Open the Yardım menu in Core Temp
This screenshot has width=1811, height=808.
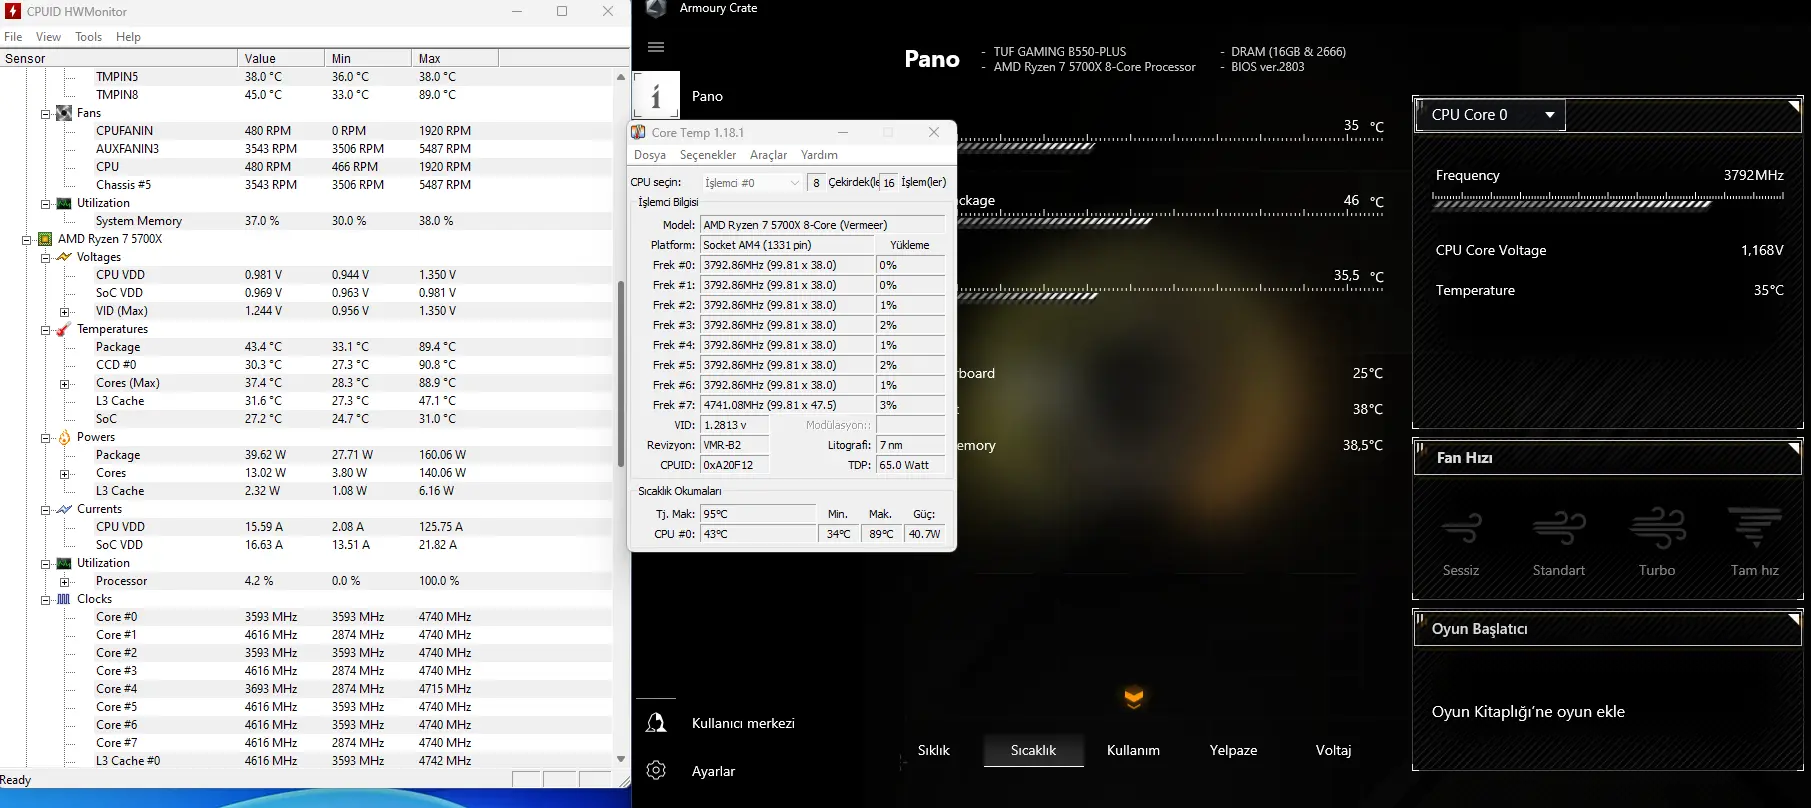819,155
